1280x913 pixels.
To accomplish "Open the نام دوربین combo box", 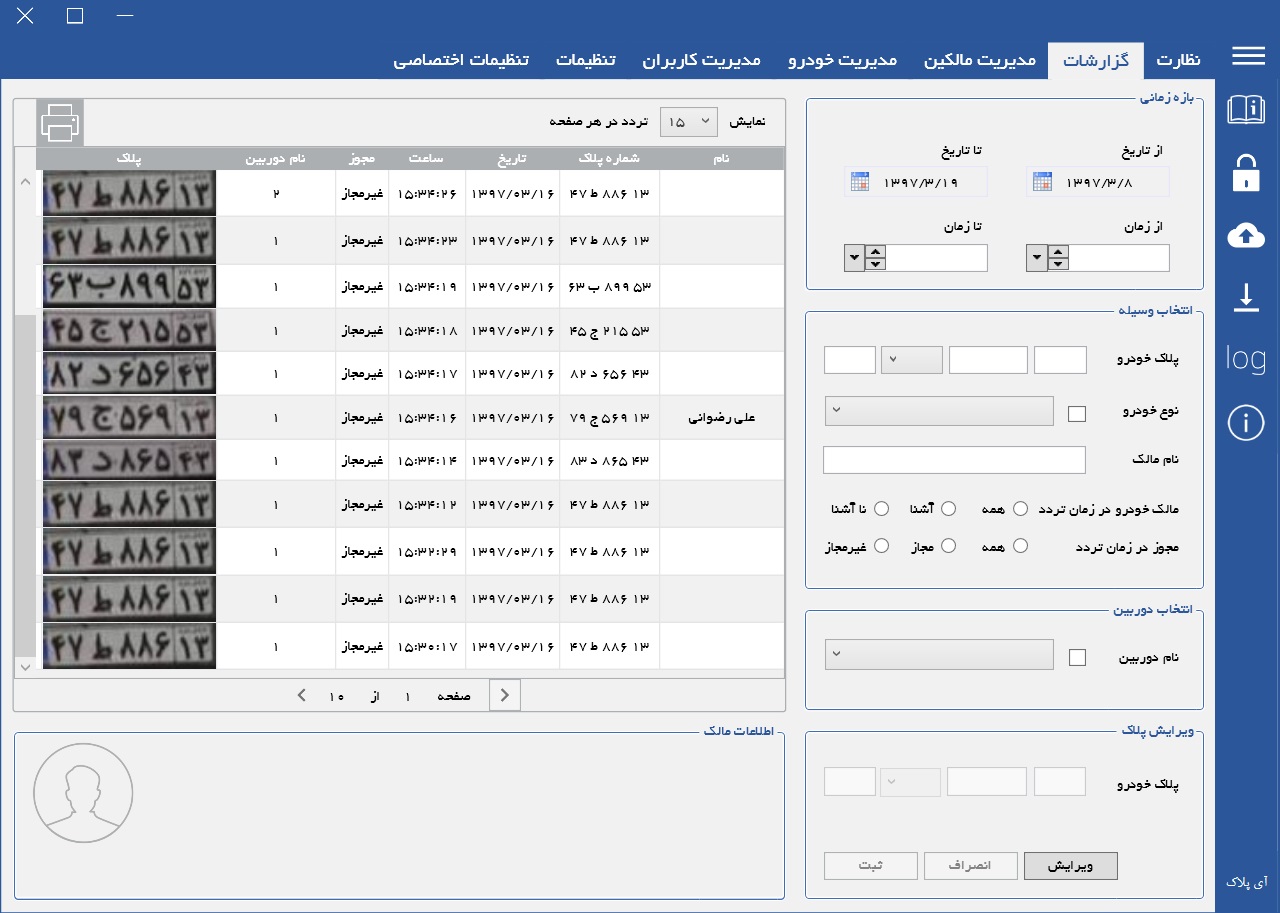I will pyautogui.click(x=938, y=655).
